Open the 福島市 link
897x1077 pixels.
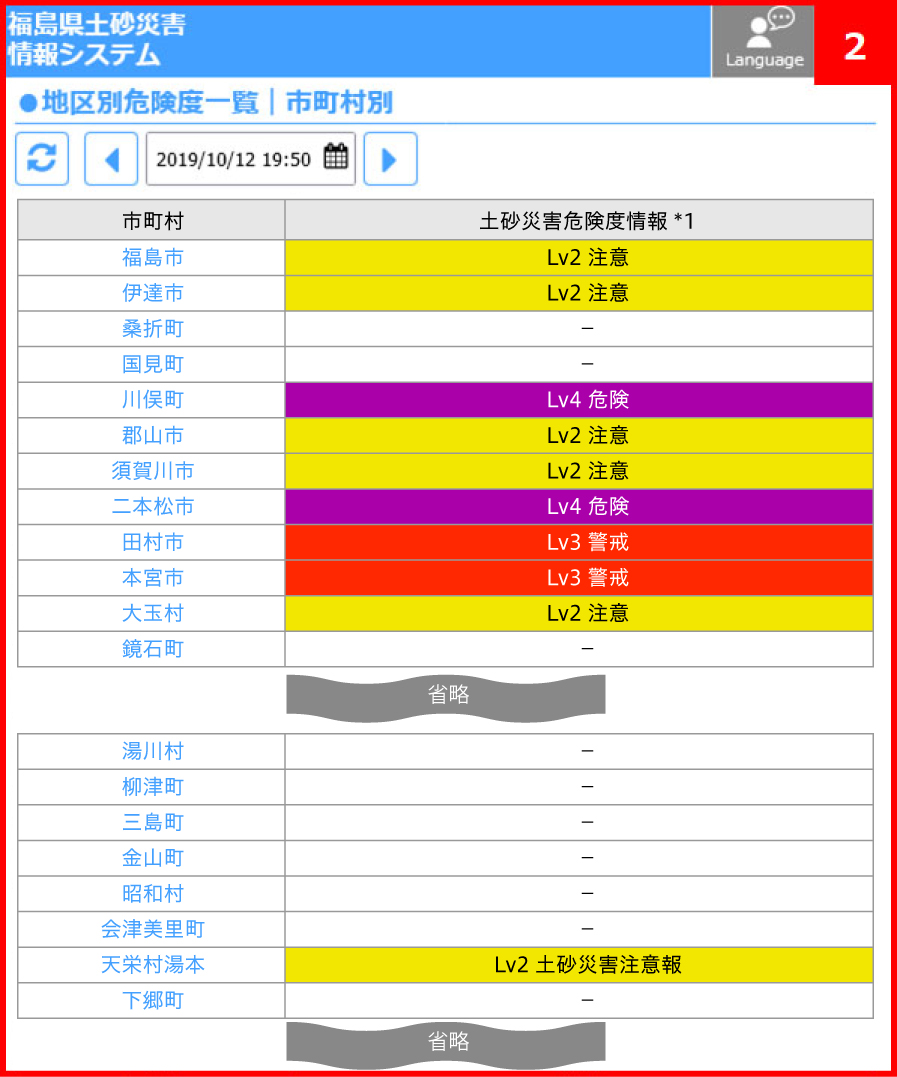(152, 258)
